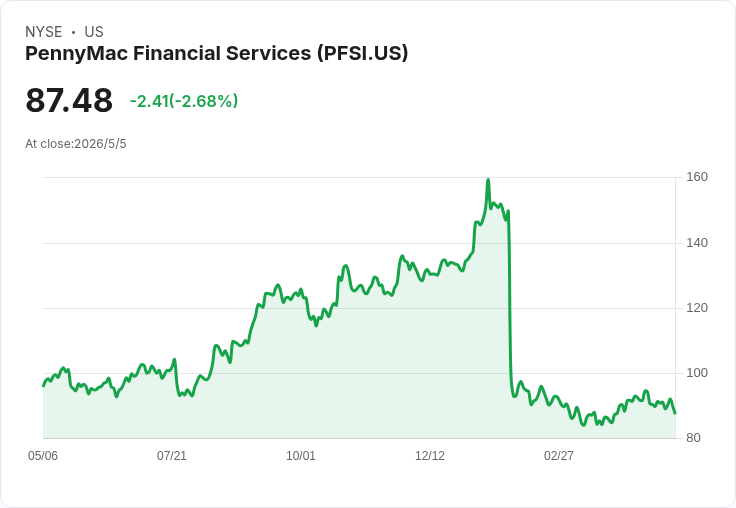
Task: Click the US market label
Action: [94, 32]
